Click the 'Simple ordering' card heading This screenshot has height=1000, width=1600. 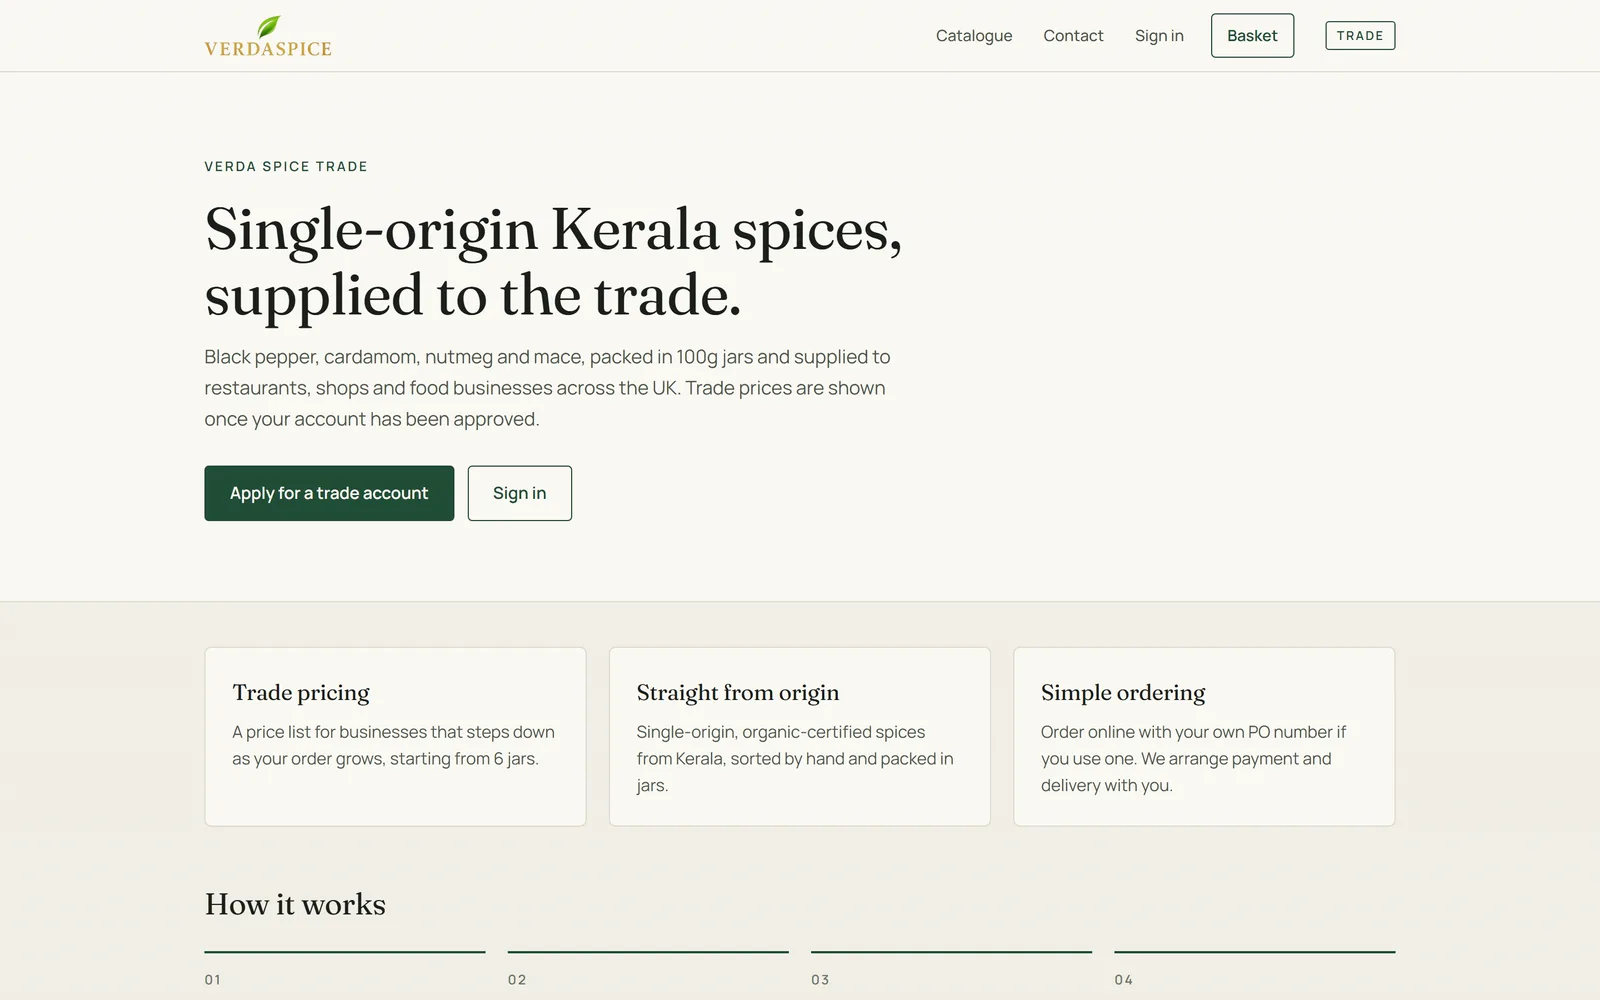1123,692
